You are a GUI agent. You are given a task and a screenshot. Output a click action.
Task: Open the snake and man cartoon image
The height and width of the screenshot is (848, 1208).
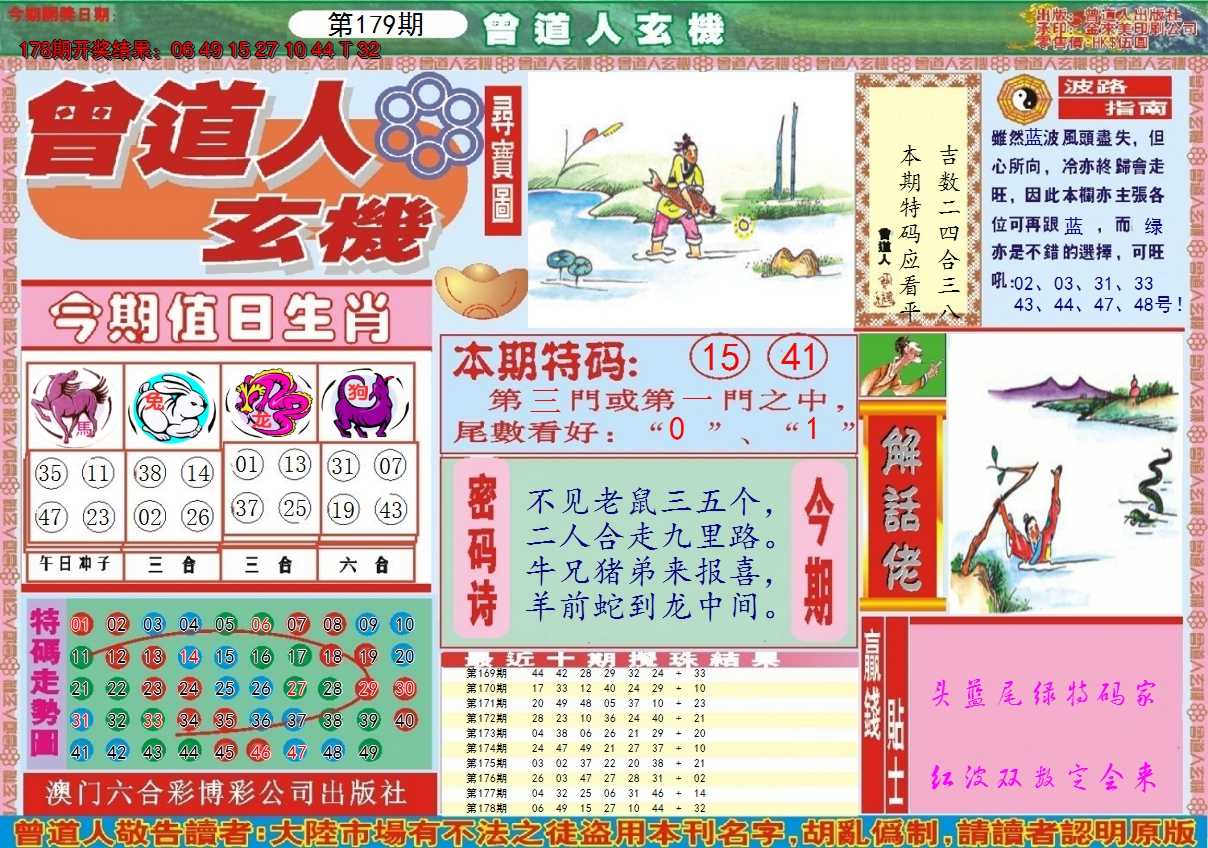click(1065, 475)
